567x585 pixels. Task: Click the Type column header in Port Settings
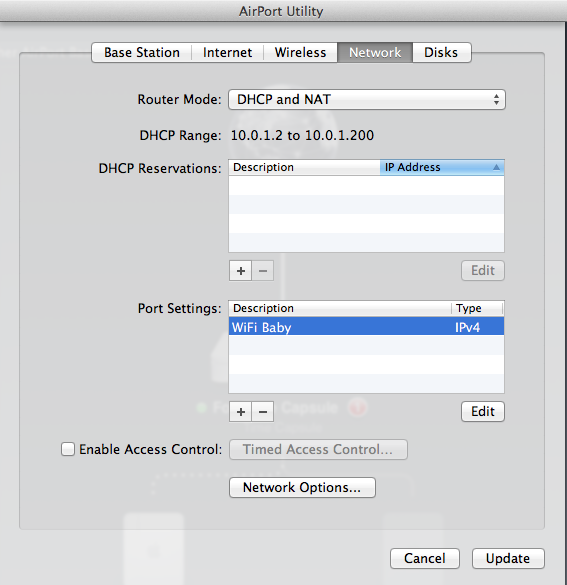tap(477, 308)
